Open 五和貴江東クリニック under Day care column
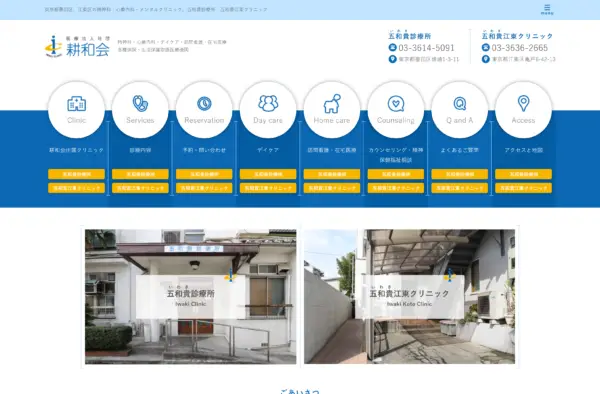This screenshot has width=600, height=394. coord(268,188)
